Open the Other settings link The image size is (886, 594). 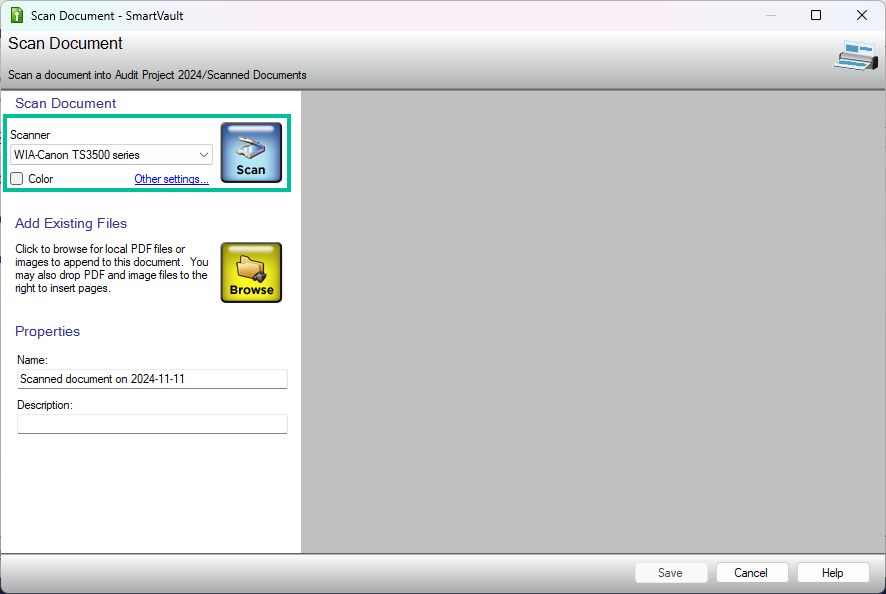(171, 179)
